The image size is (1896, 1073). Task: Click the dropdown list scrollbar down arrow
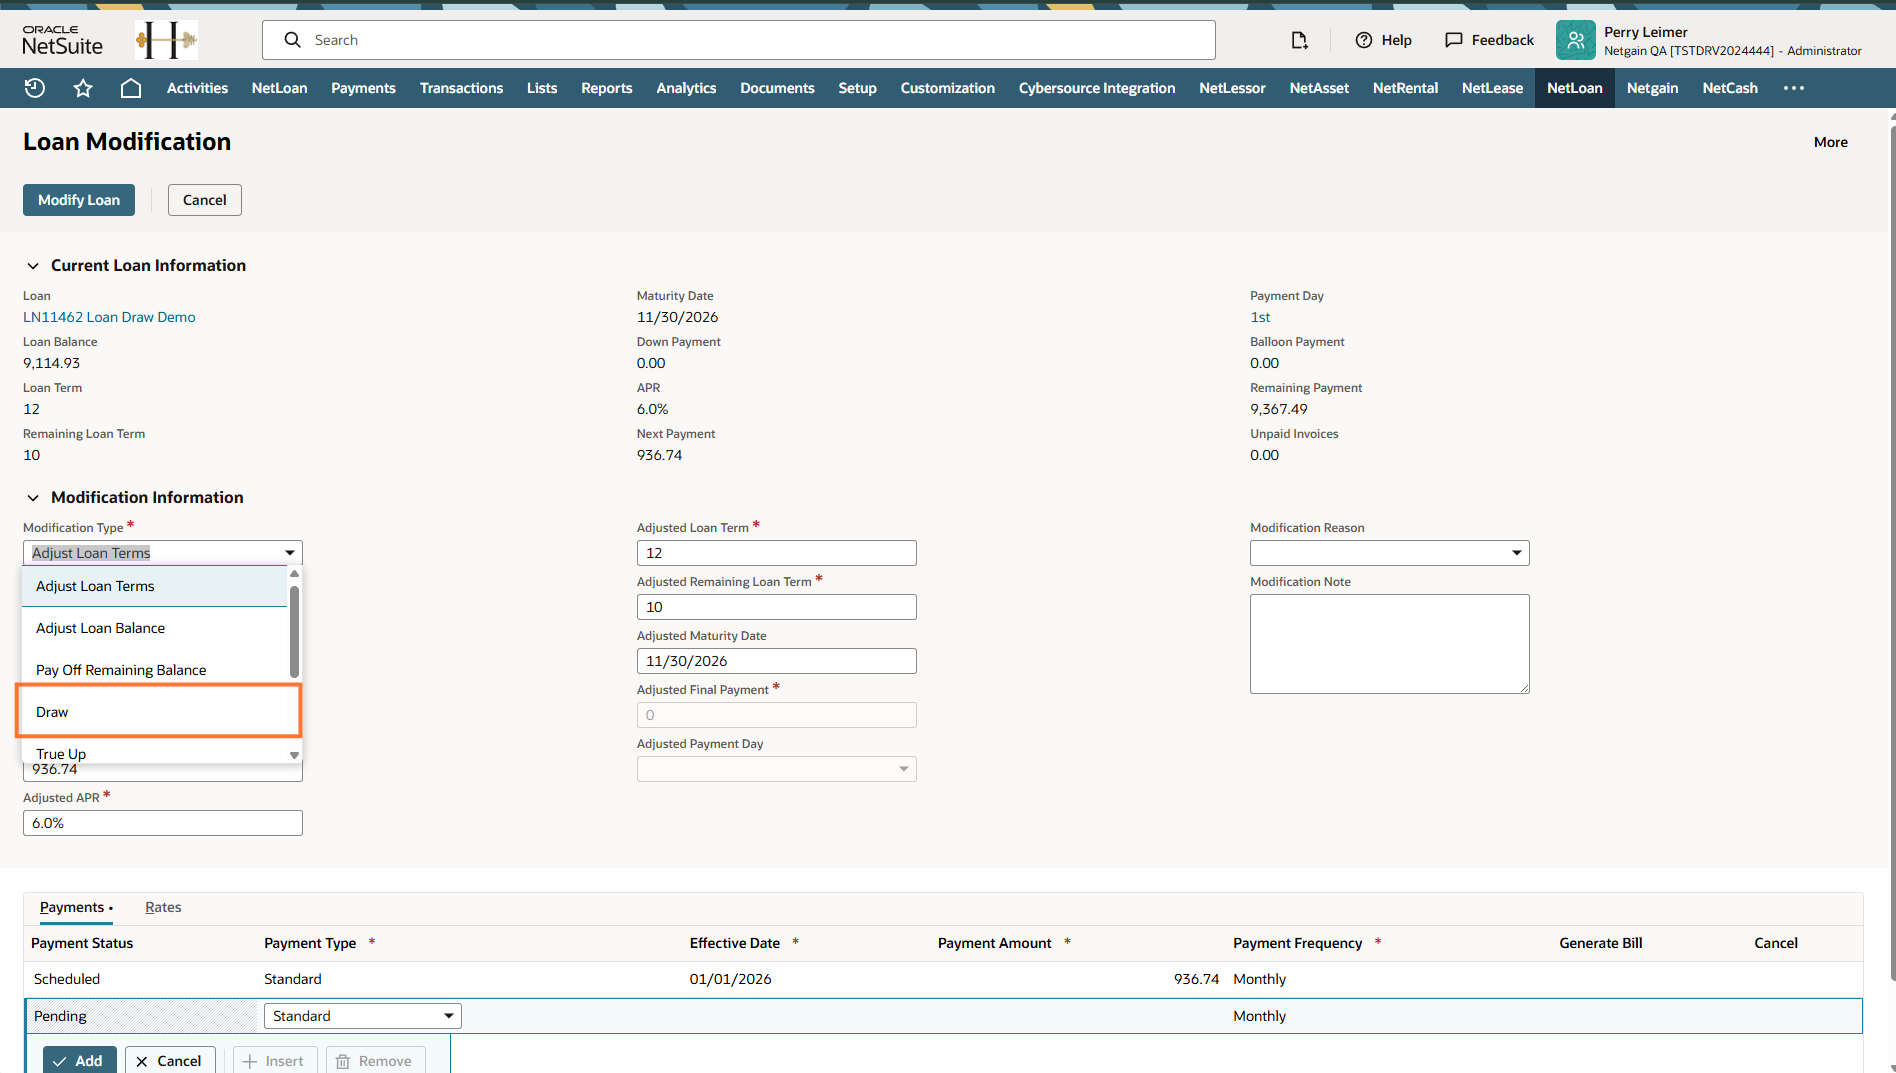[294, 755]
